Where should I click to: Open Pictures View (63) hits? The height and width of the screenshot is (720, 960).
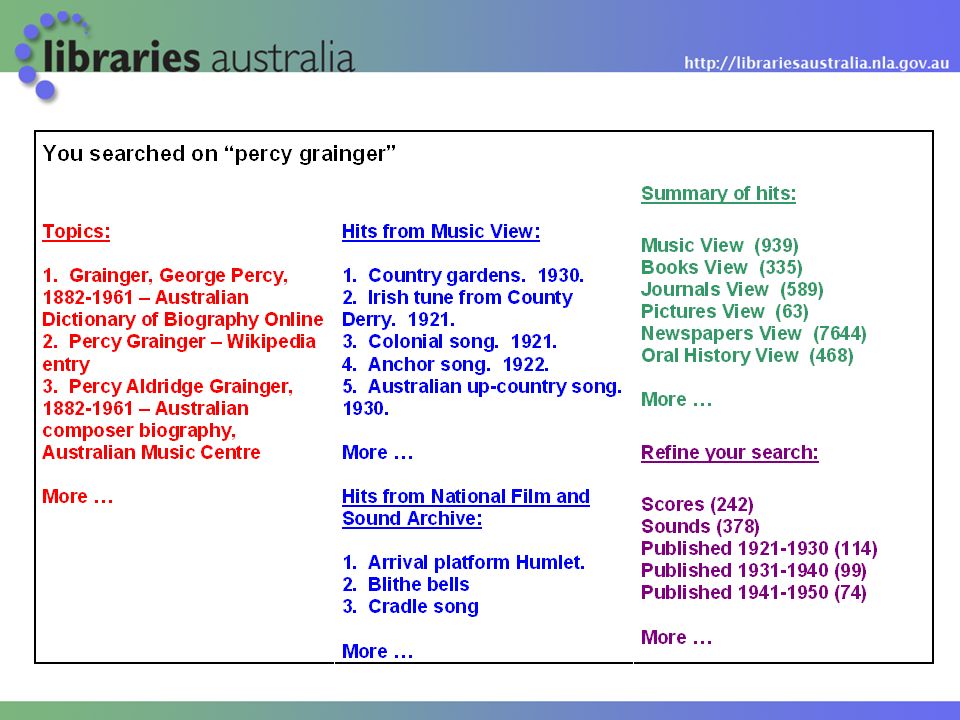click(724, 312)
